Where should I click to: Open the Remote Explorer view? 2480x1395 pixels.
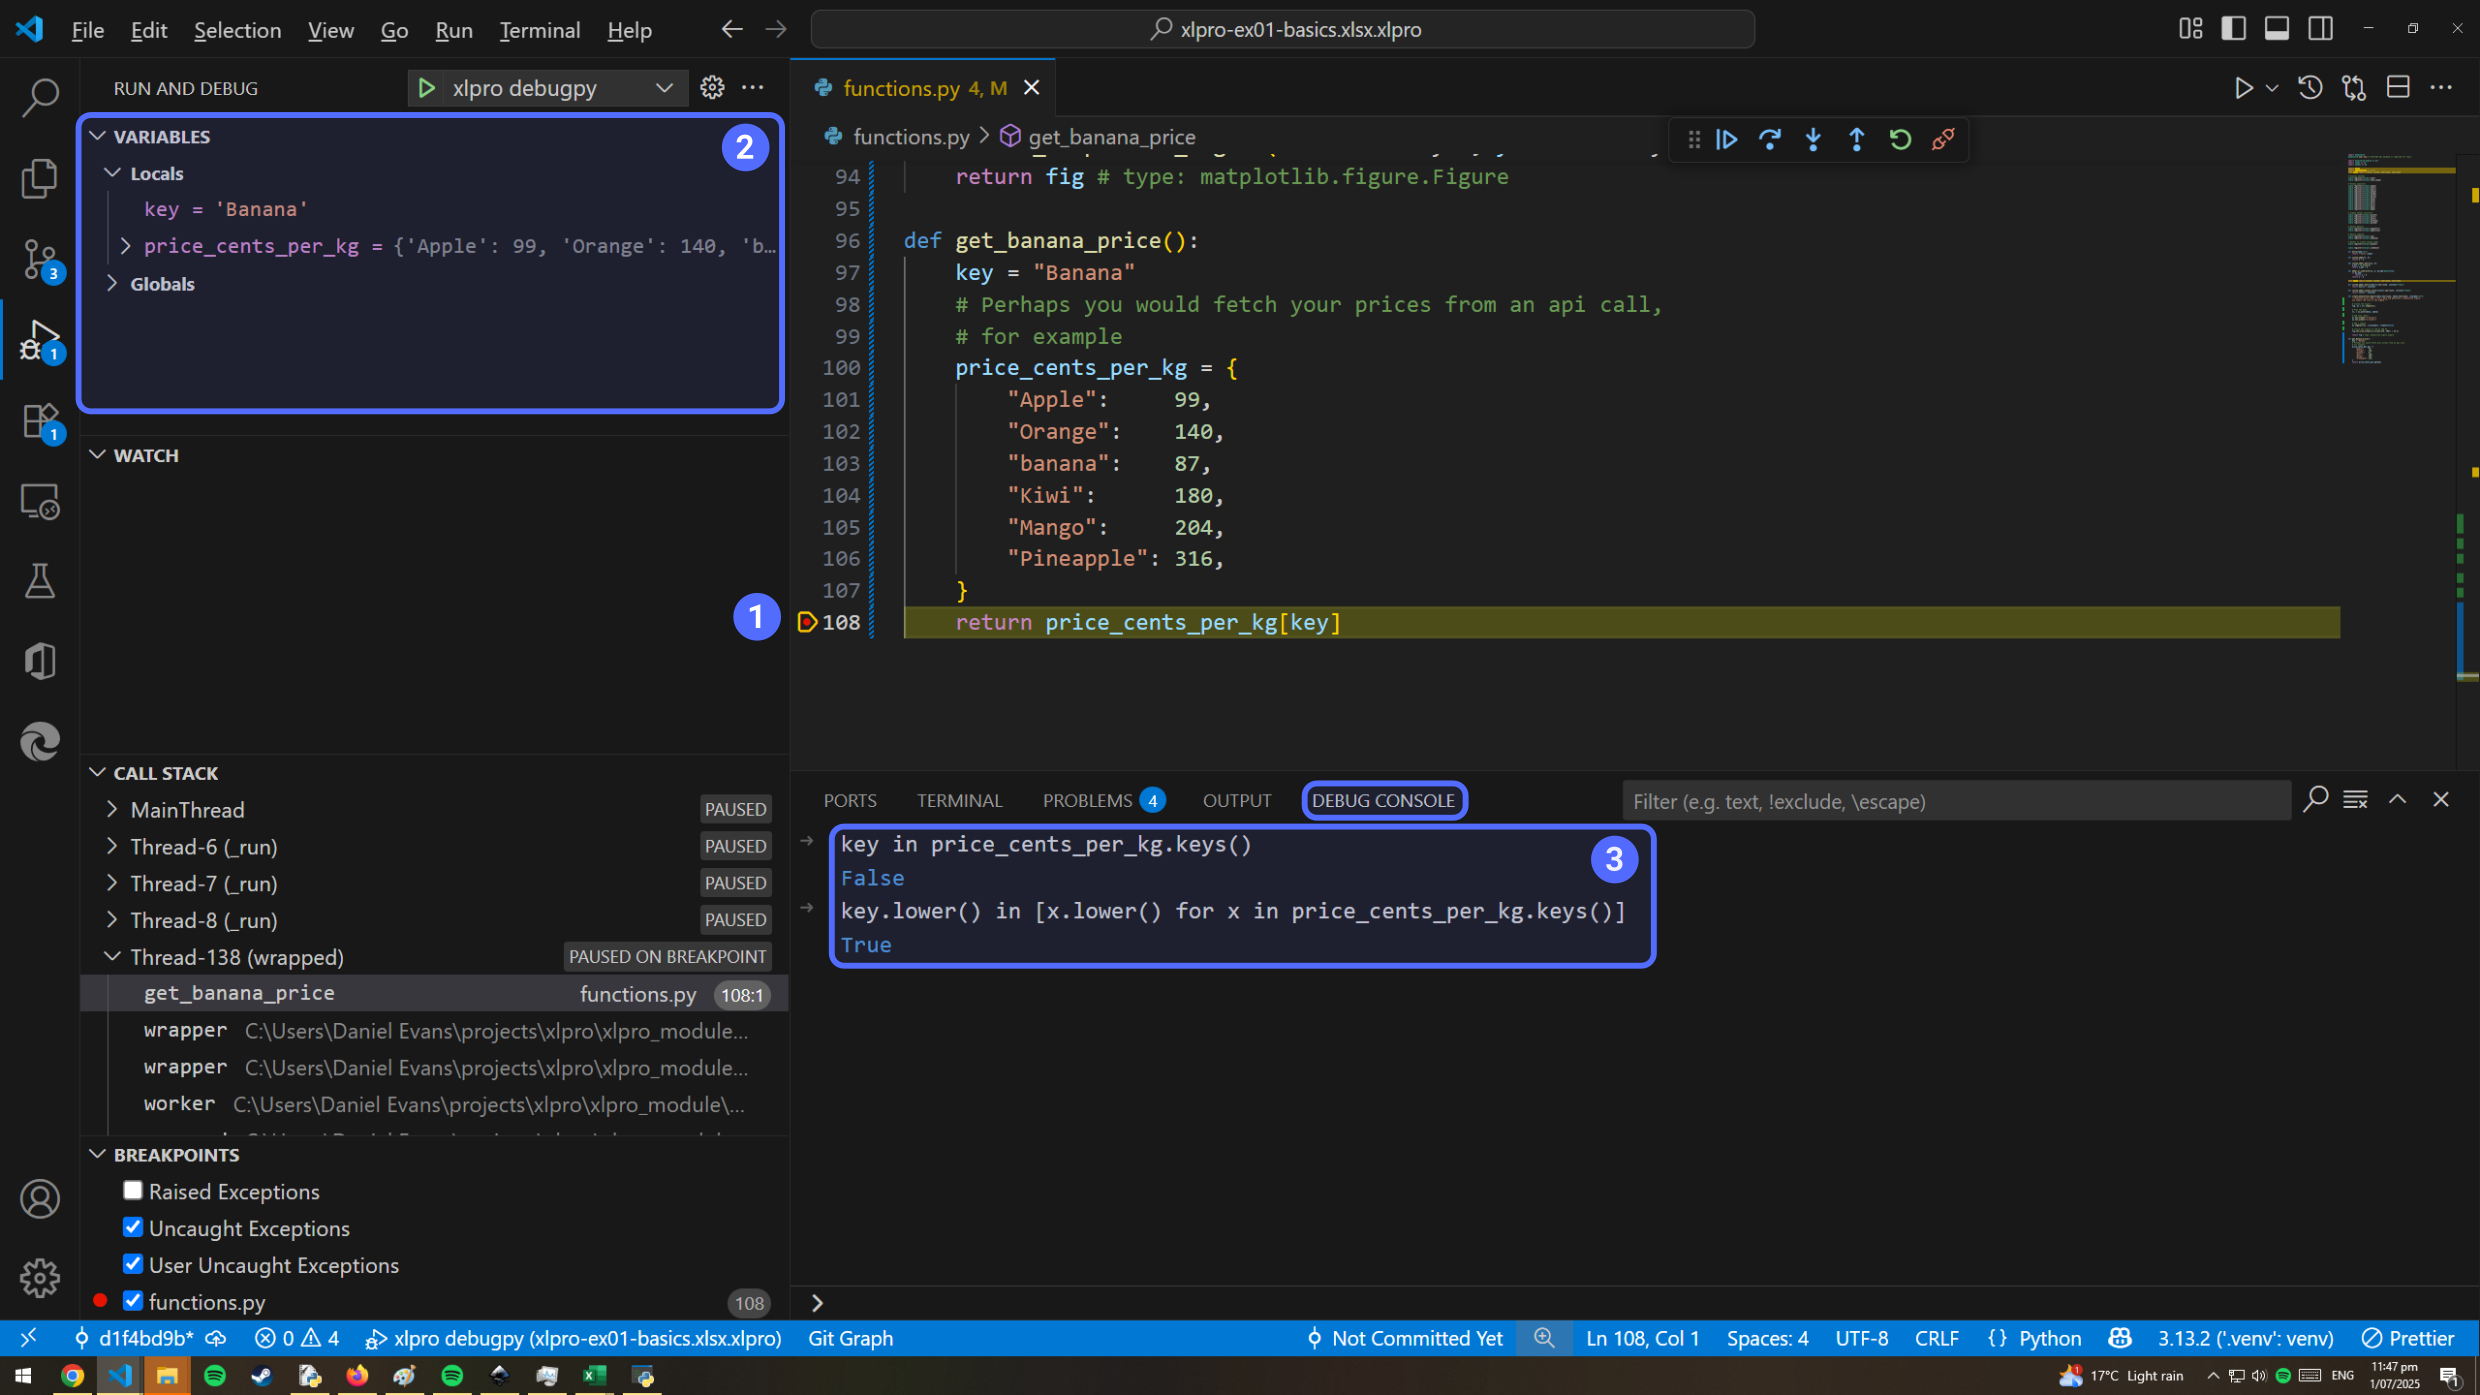pyautogui.click(x=40, y=501)
